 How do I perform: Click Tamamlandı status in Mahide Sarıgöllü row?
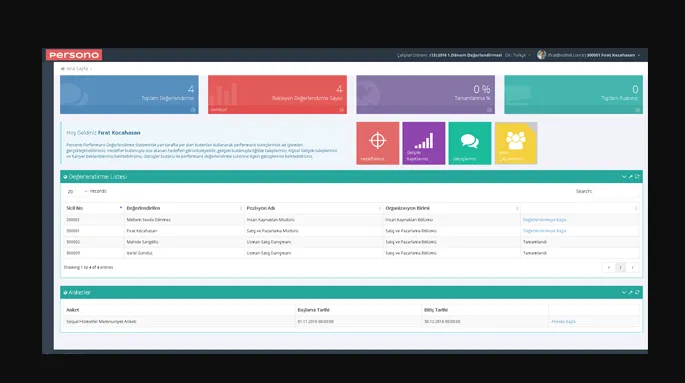pyautogui.click(x=534, y=242)
